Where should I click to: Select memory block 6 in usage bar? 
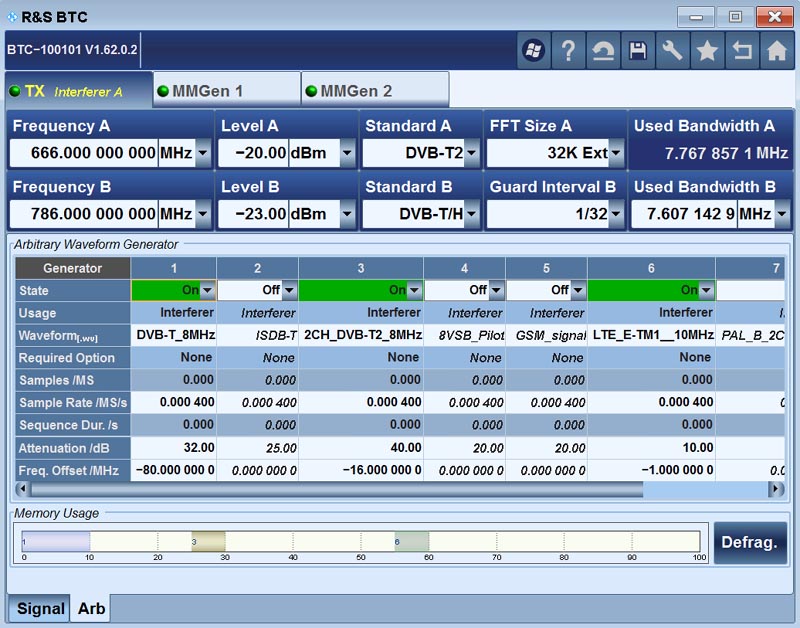point(412,541)
